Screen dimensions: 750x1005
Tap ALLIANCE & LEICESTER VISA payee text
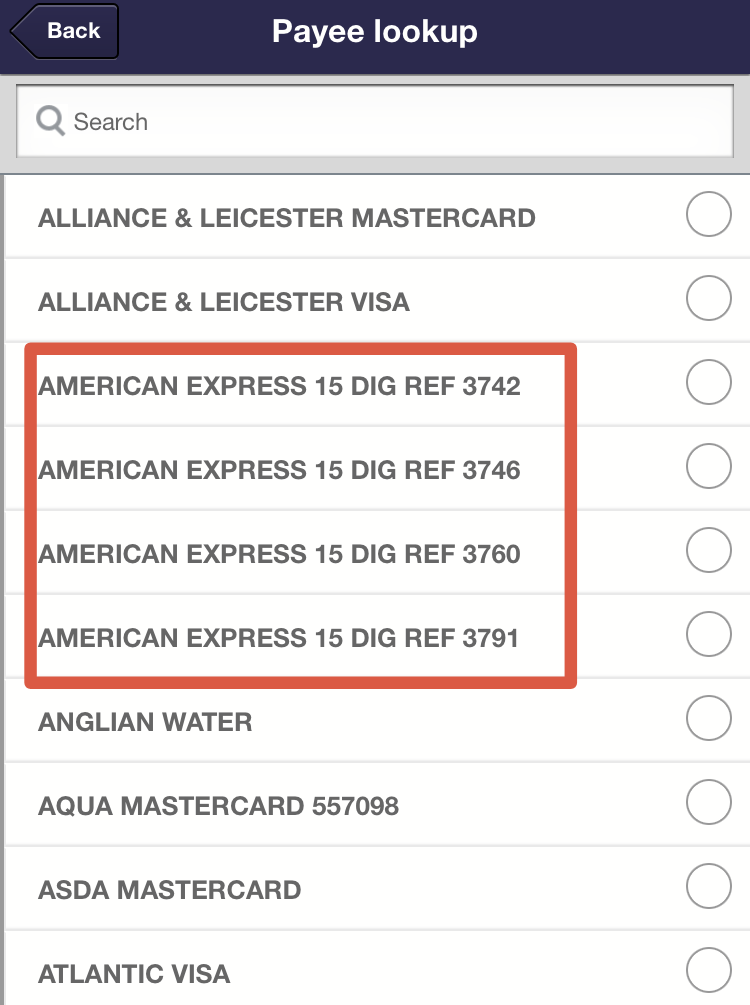[x=223, y=302]
